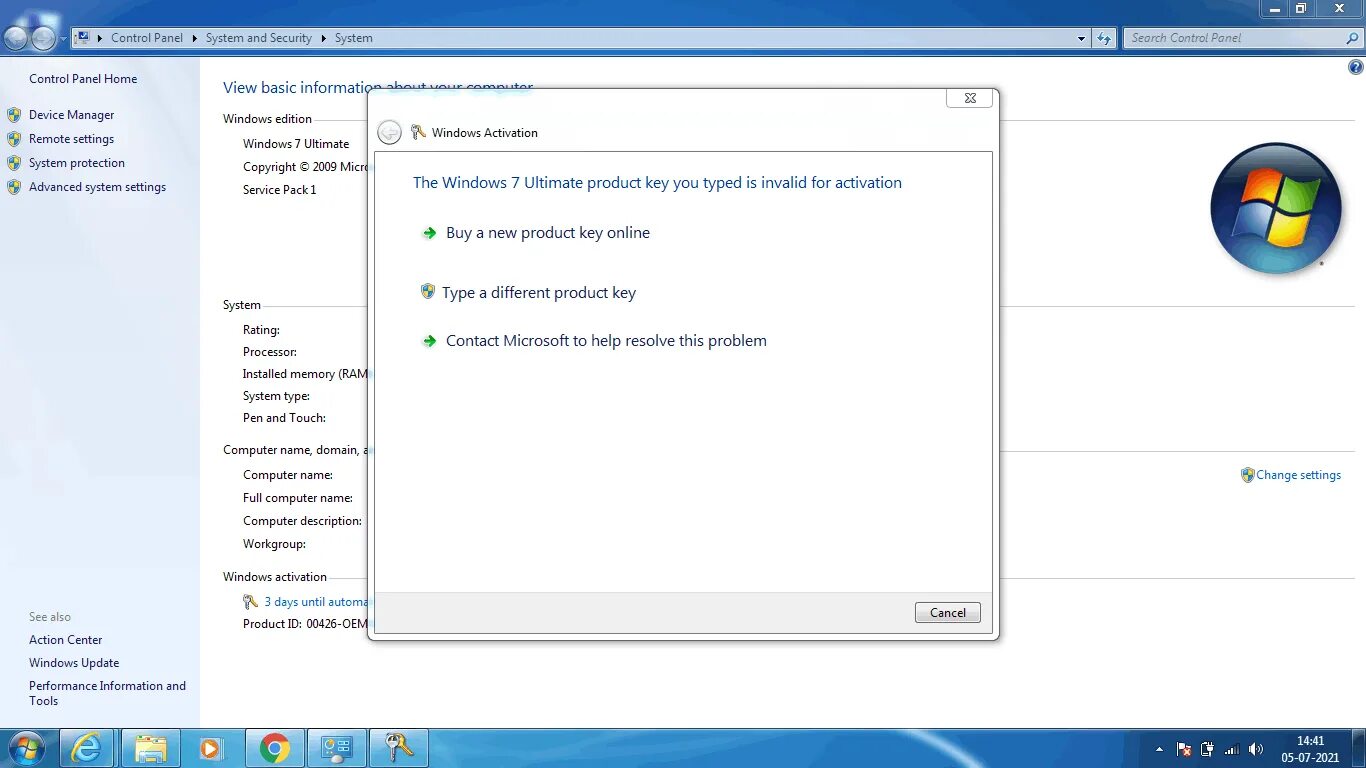This screenshot has height=768, width=1366.
Task: Expand the arrow before Control Panel breadcrumb
Action: point(100,38)
